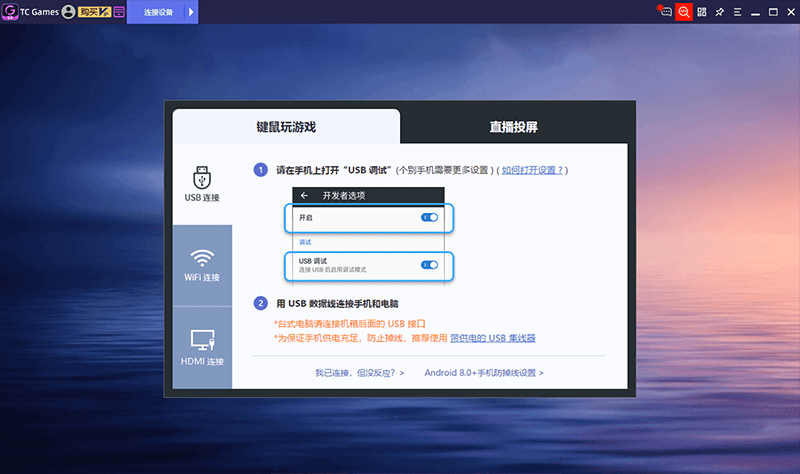Click the red diagnostic magnifier icon
This screenshot has height=474, width=800.
(x=684, y=12)
